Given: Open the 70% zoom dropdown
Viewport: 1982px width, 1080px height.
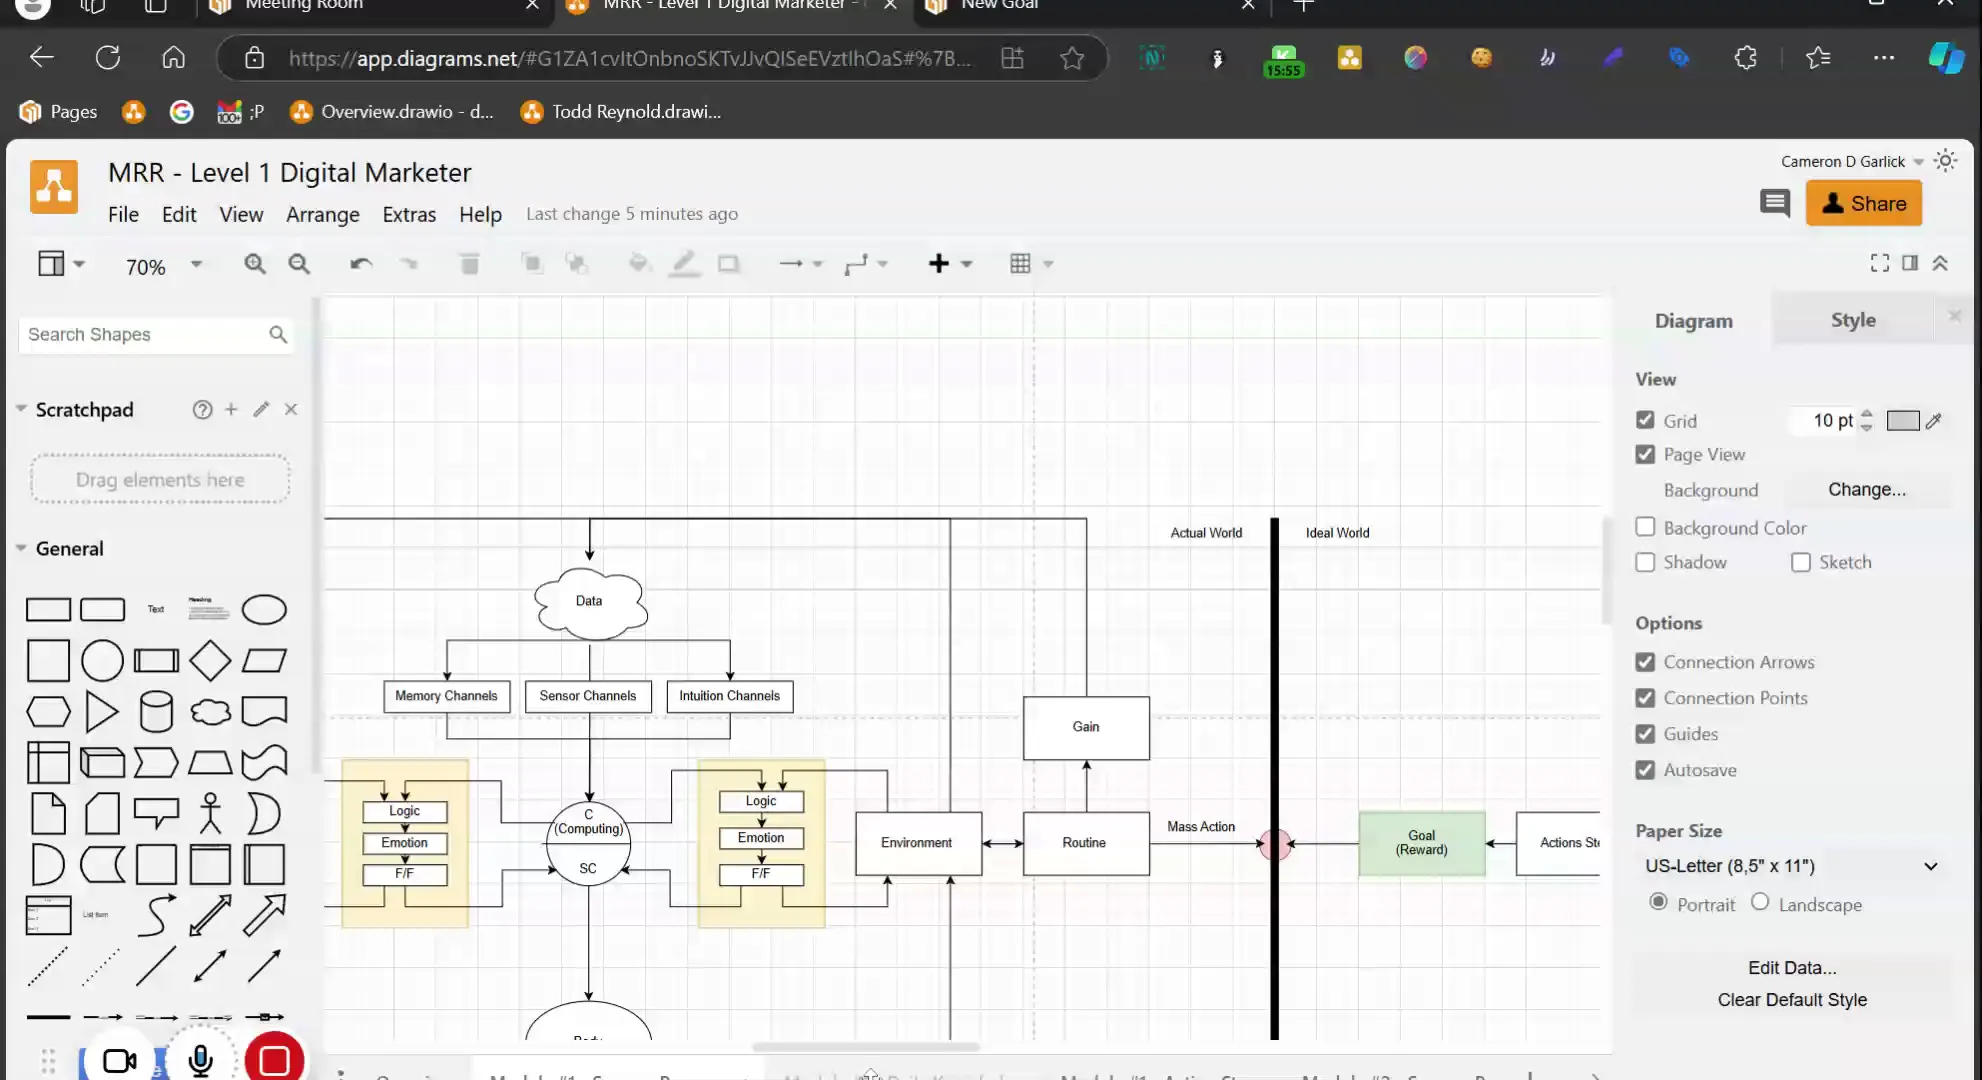Looking at the screenshot, I should [x=164, y=266].
